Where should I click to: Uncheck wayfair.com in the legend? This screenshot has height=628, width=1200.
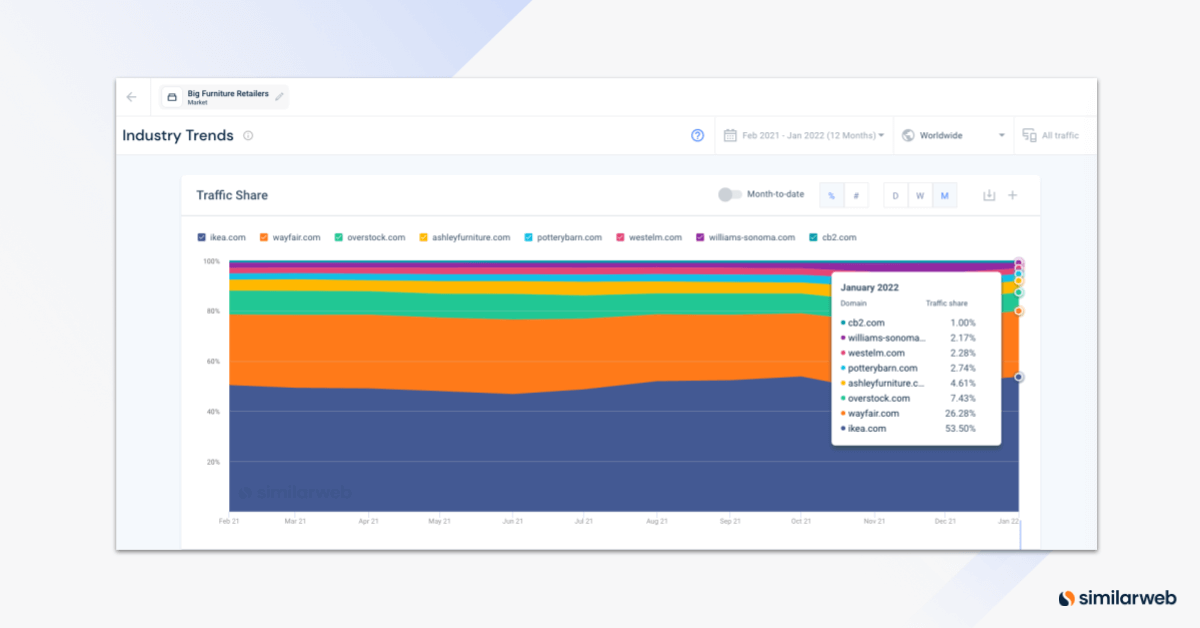[264, 237]
